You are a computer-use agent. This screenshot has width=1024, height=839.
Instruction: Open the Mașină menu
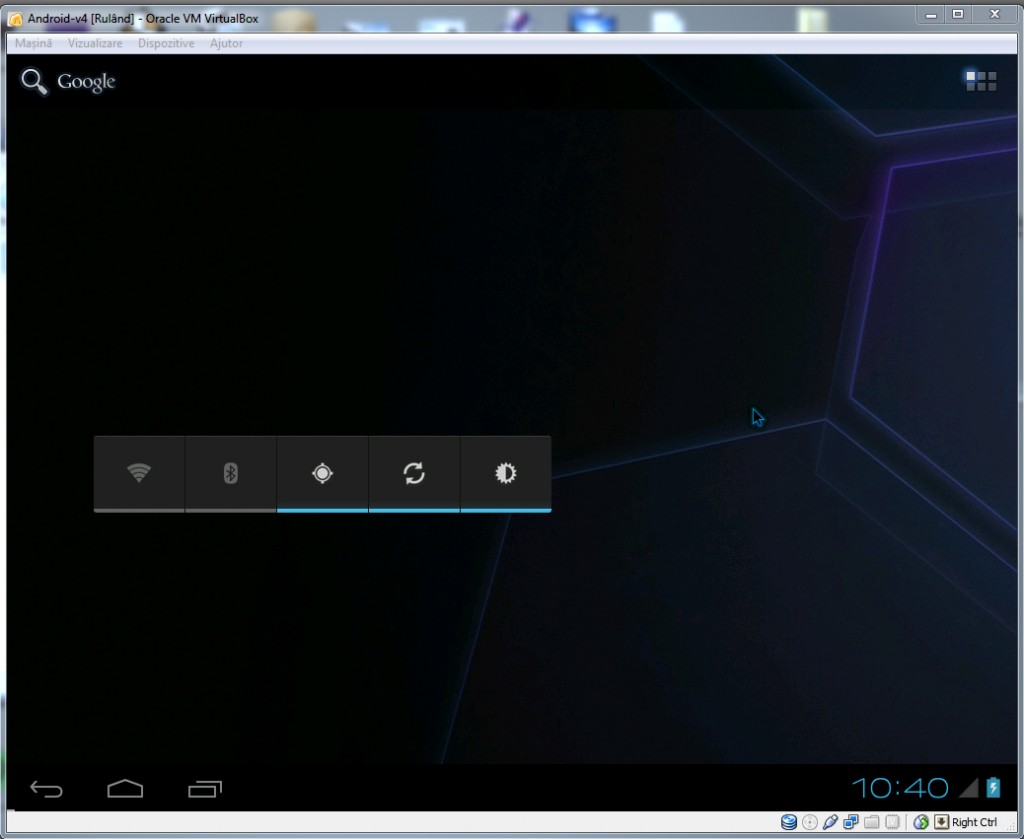(x=33, y=44)
